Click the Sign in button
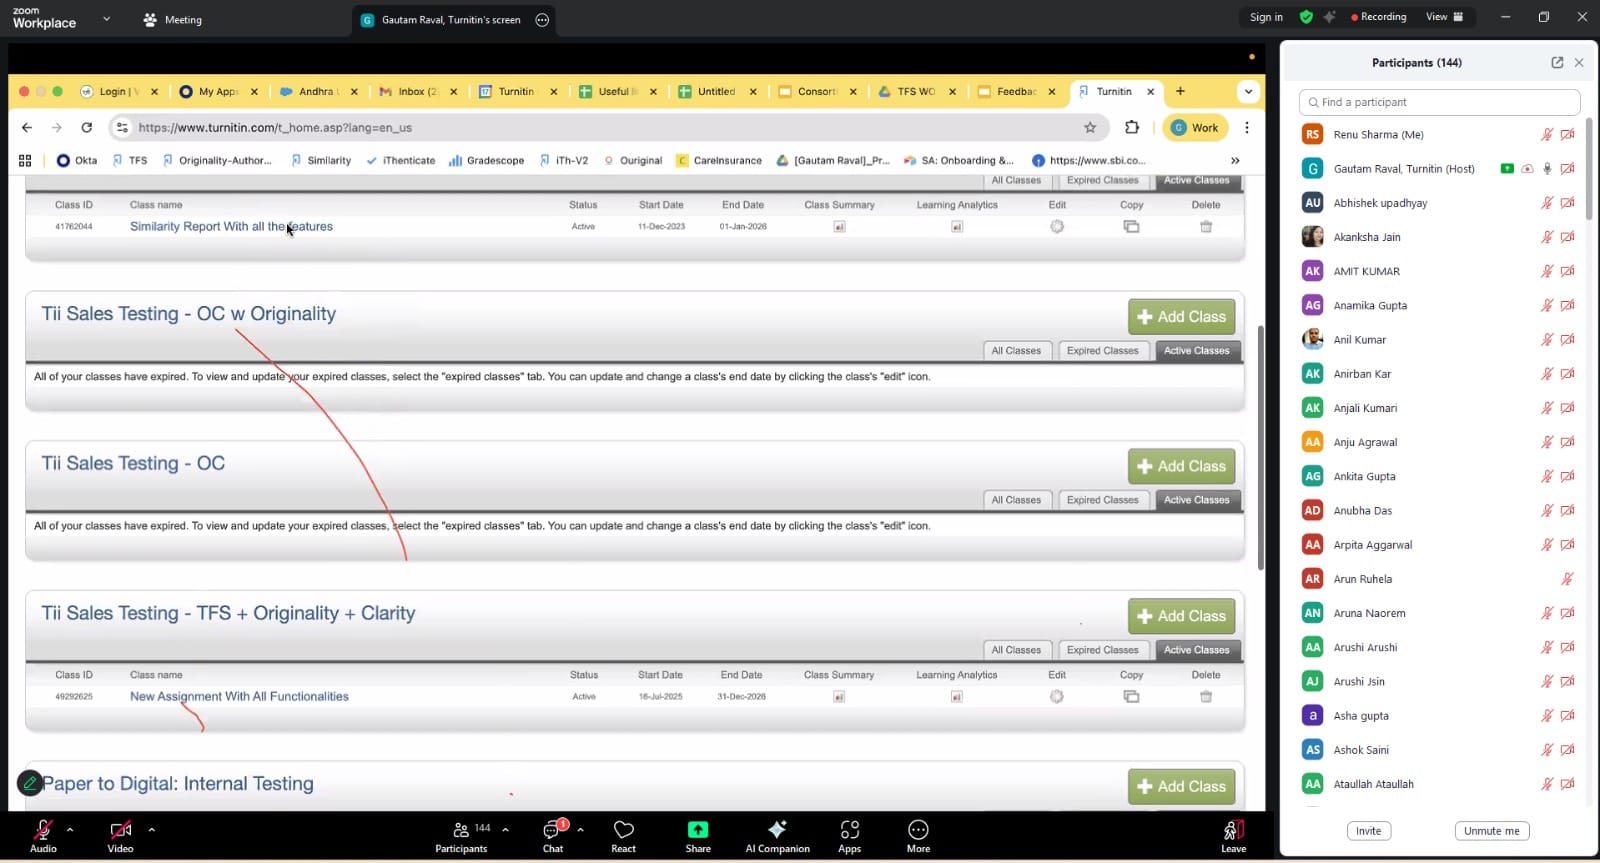Screen dimensions: 1600x863 click(1265, 17)
